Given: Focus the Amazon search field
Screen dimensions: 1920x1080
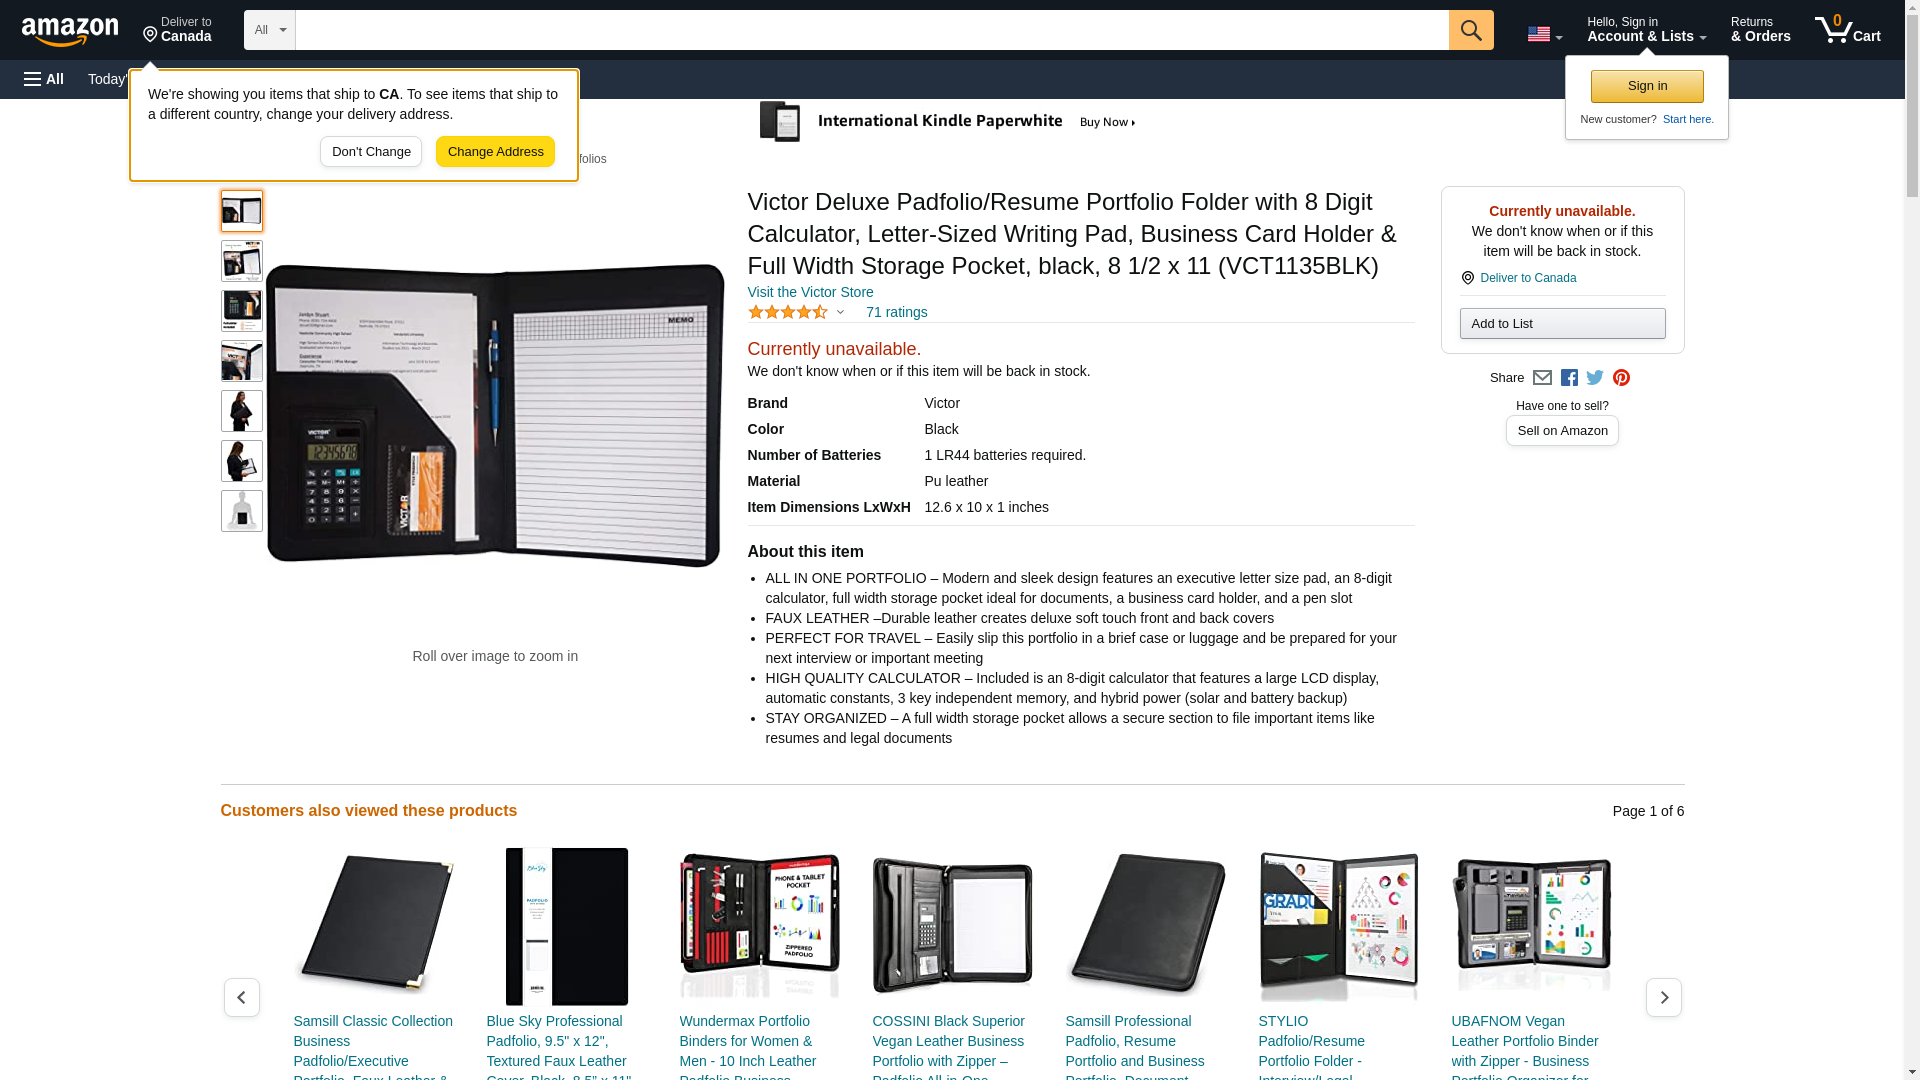Looking at the screenshot, I should [872, 30].
